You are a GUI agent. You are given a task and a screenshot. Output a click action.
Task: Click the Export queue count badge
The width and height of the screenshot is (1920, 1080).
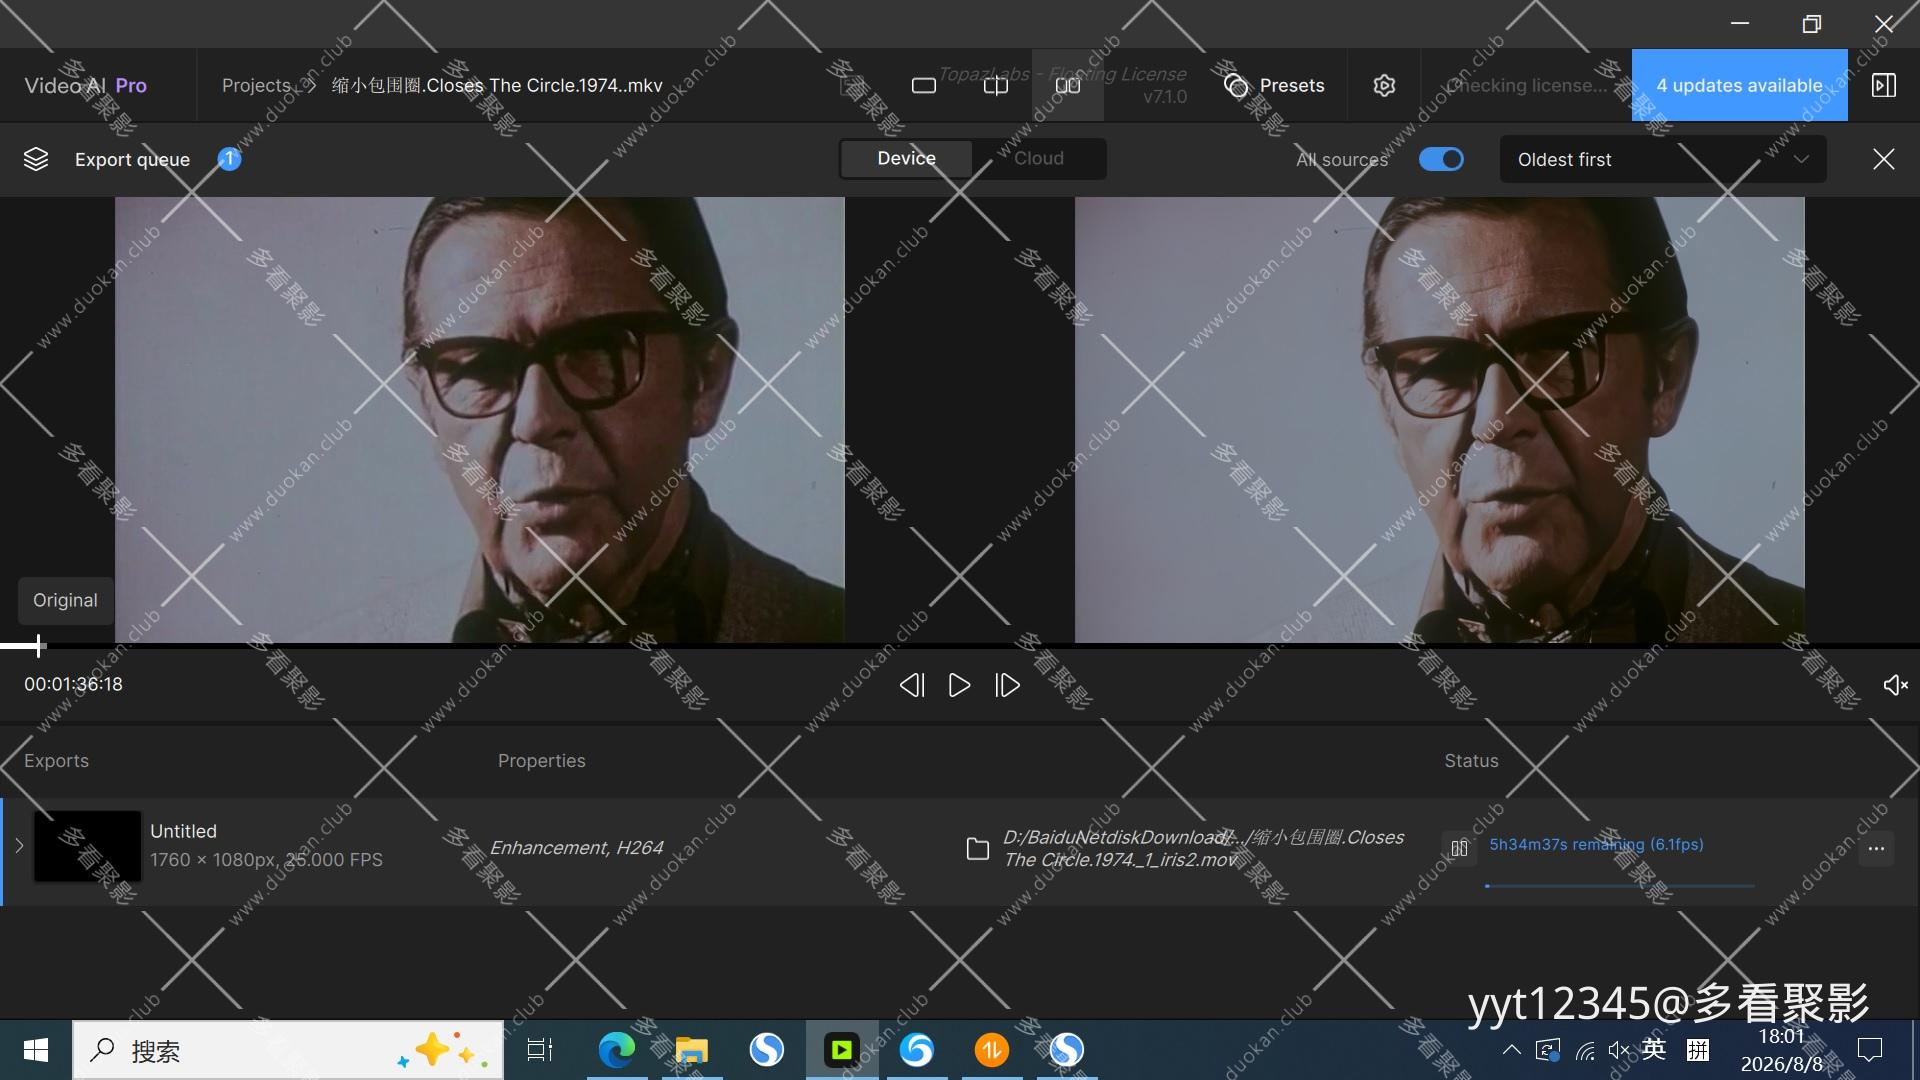click(229, 159)
